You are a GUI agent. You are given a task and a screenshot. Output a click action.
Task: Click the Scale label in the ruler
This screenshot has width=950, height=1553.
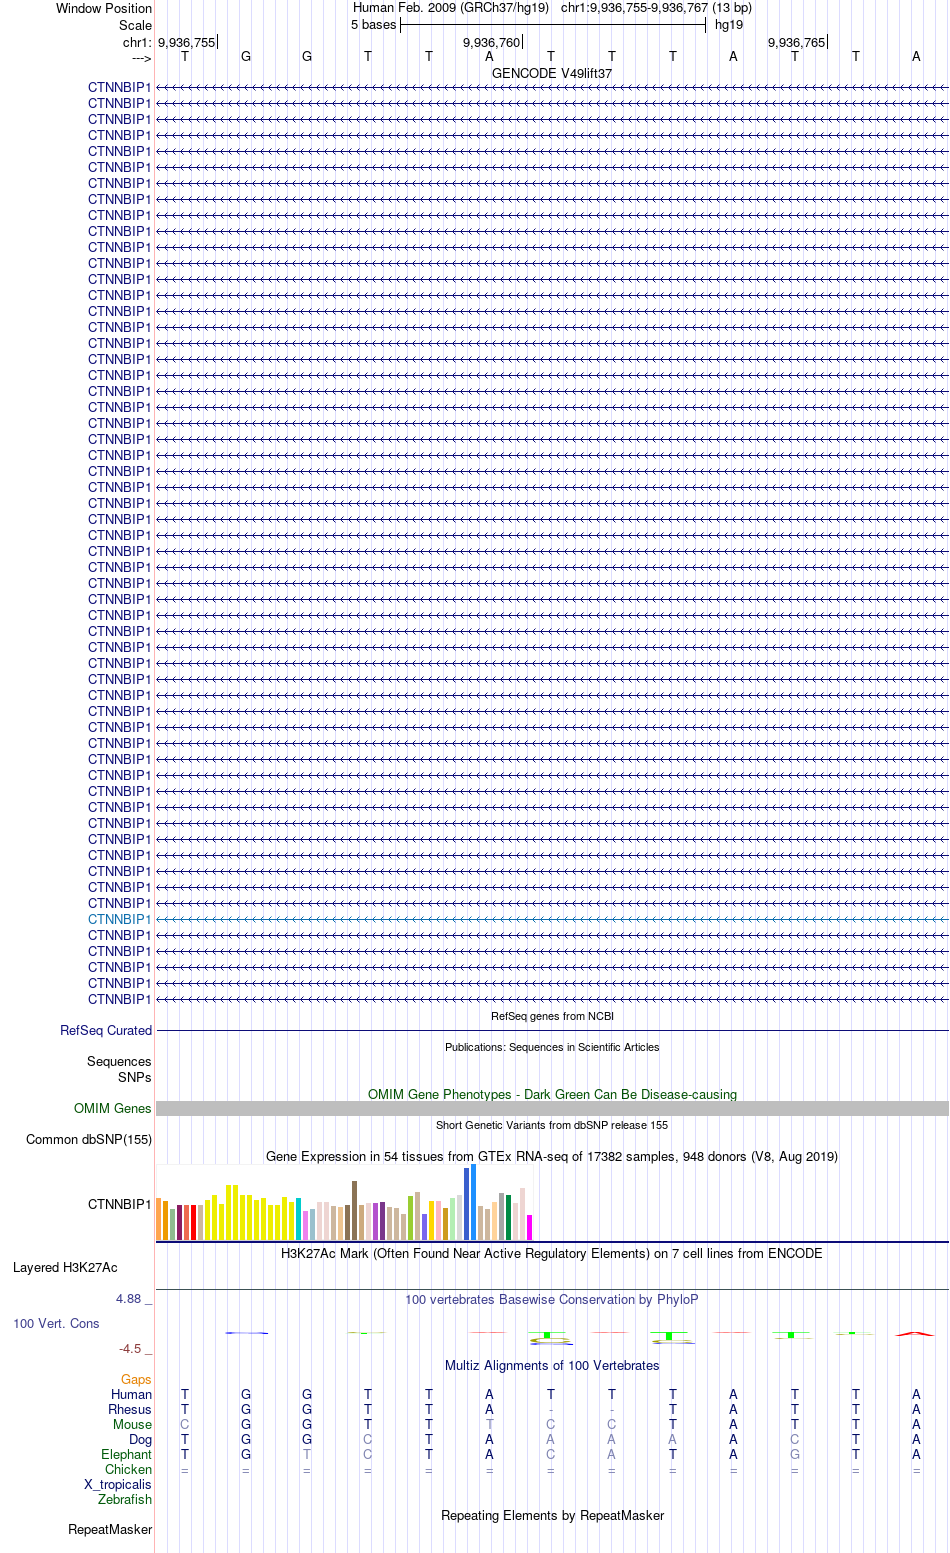pos(136,25)
